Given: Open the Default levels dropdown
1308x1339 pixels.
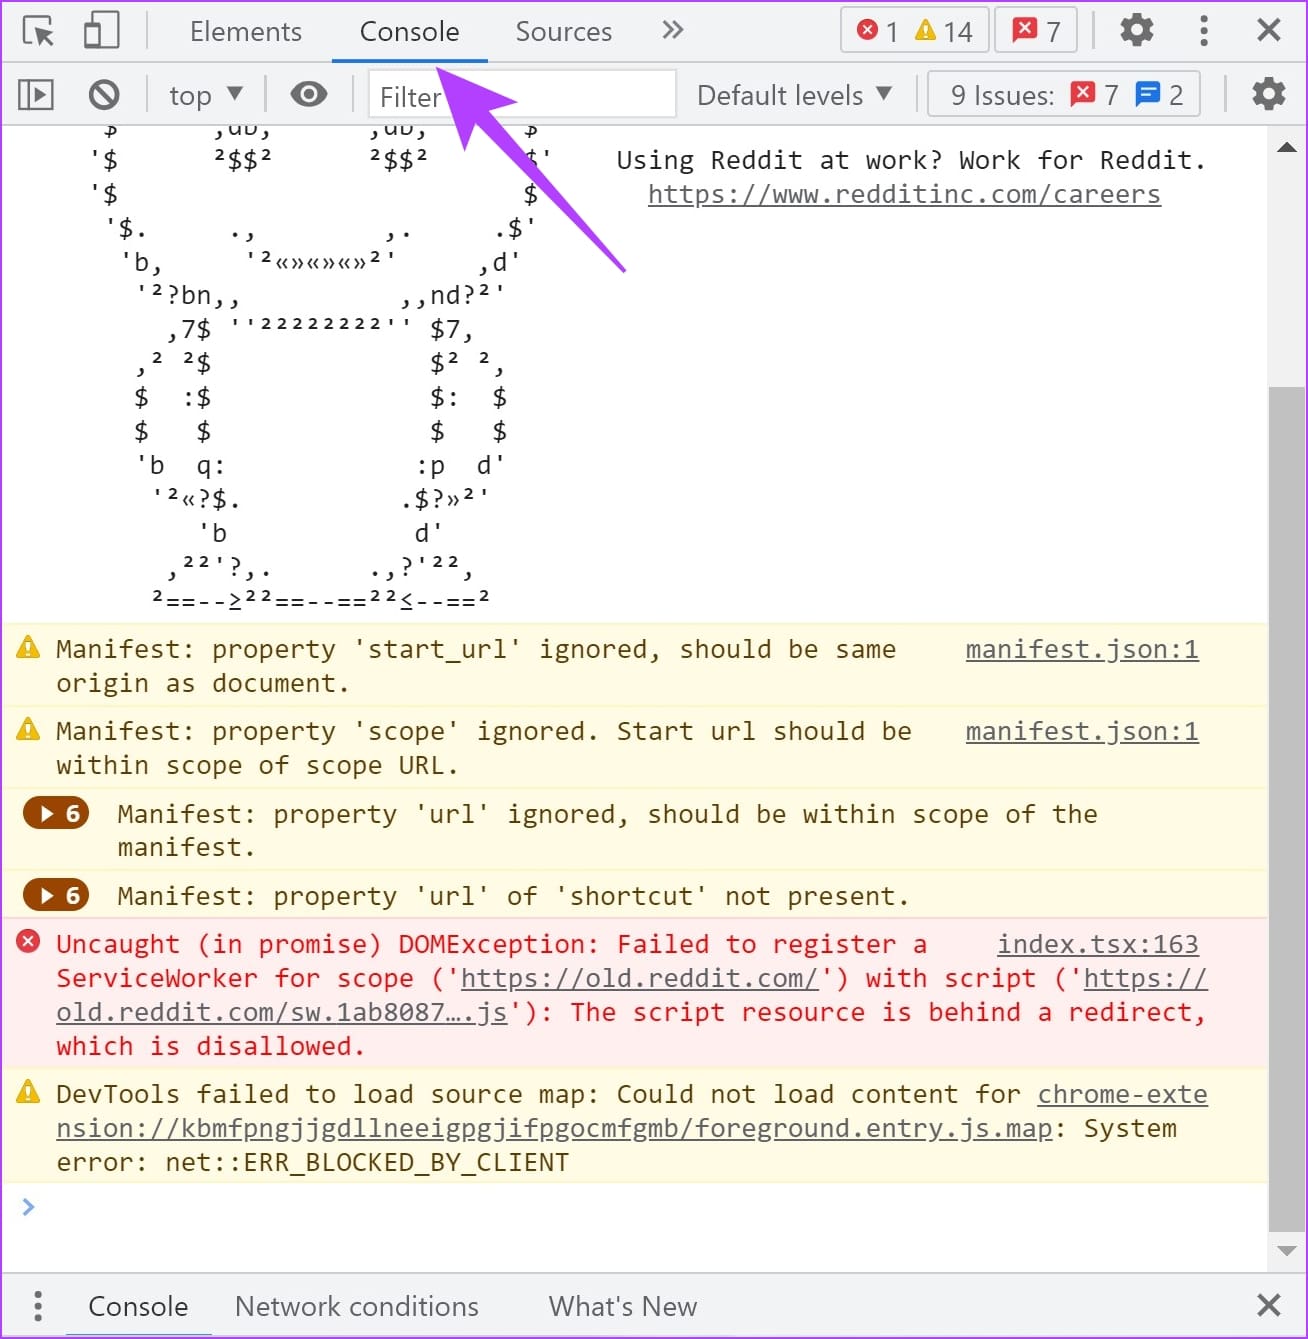Looking at the screenshot, I should [794, 95].
